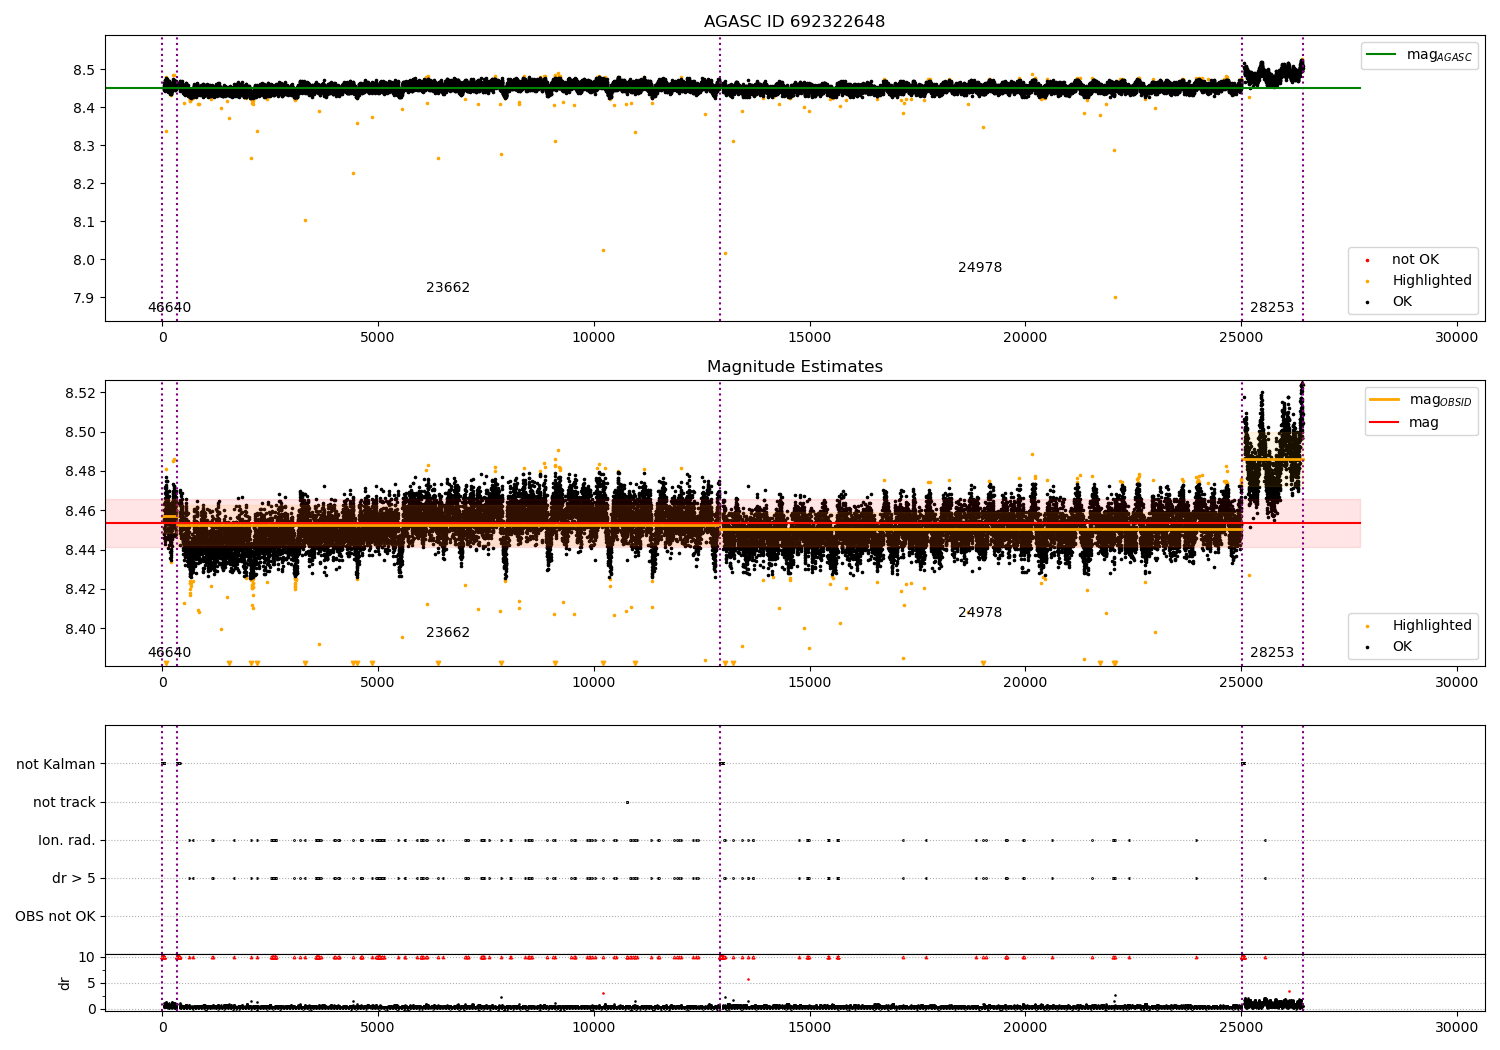
Task: Click x-axis tick 10000 in Magnitude Estimates plot
Action: (594, 683)
